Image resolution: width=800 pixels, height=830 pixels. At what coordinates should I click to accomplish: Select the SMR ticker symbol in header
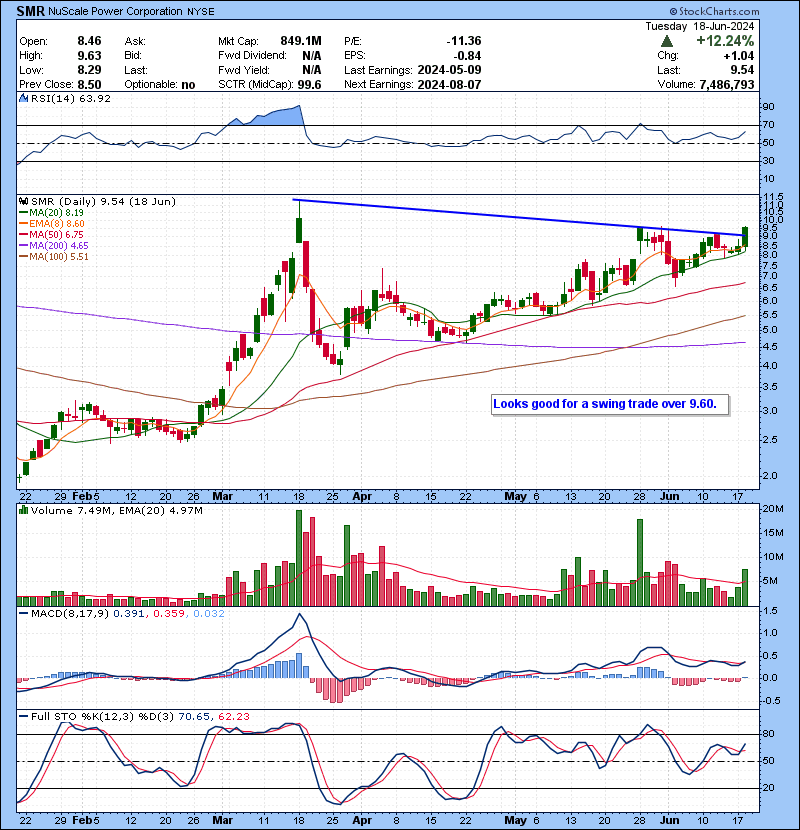31,11
